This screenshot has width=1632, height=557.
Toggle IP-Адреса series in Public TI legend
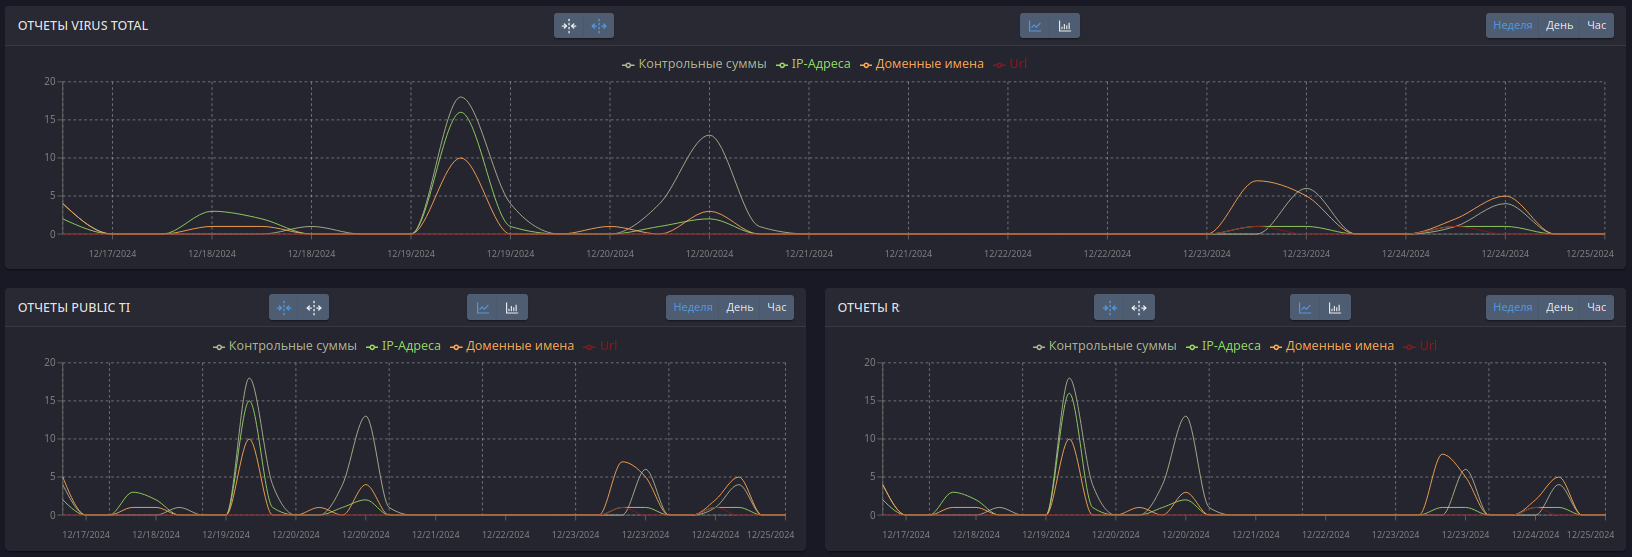[x=404, y=346]
